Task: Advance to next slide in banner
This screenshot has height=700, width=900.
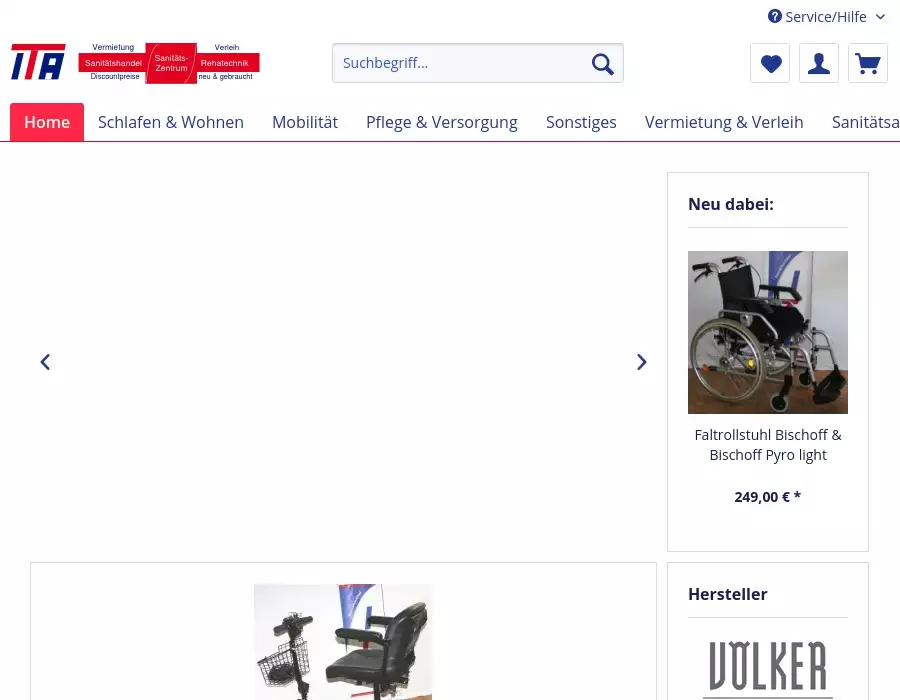Action: click(x=642, y=362)
